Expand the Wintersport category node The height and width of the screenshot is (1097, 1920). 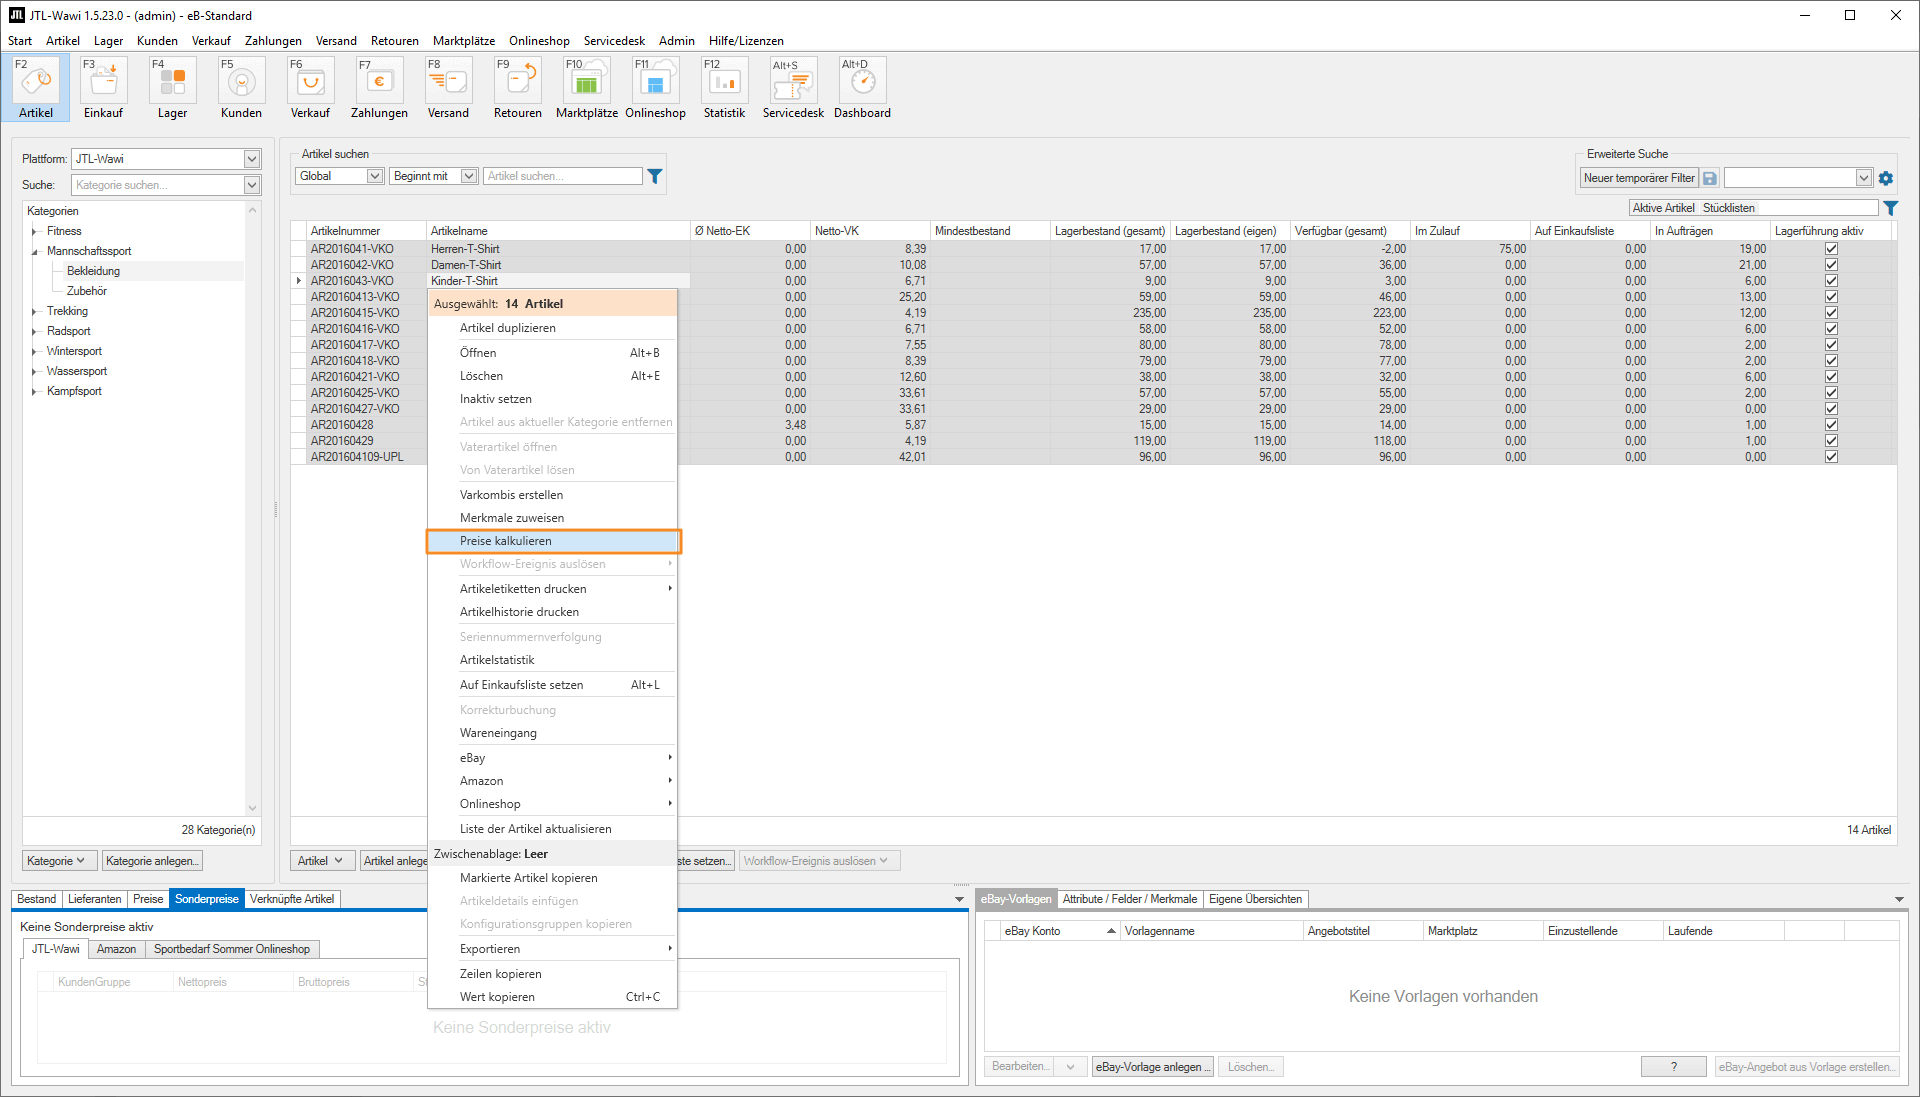pos(35,351)
